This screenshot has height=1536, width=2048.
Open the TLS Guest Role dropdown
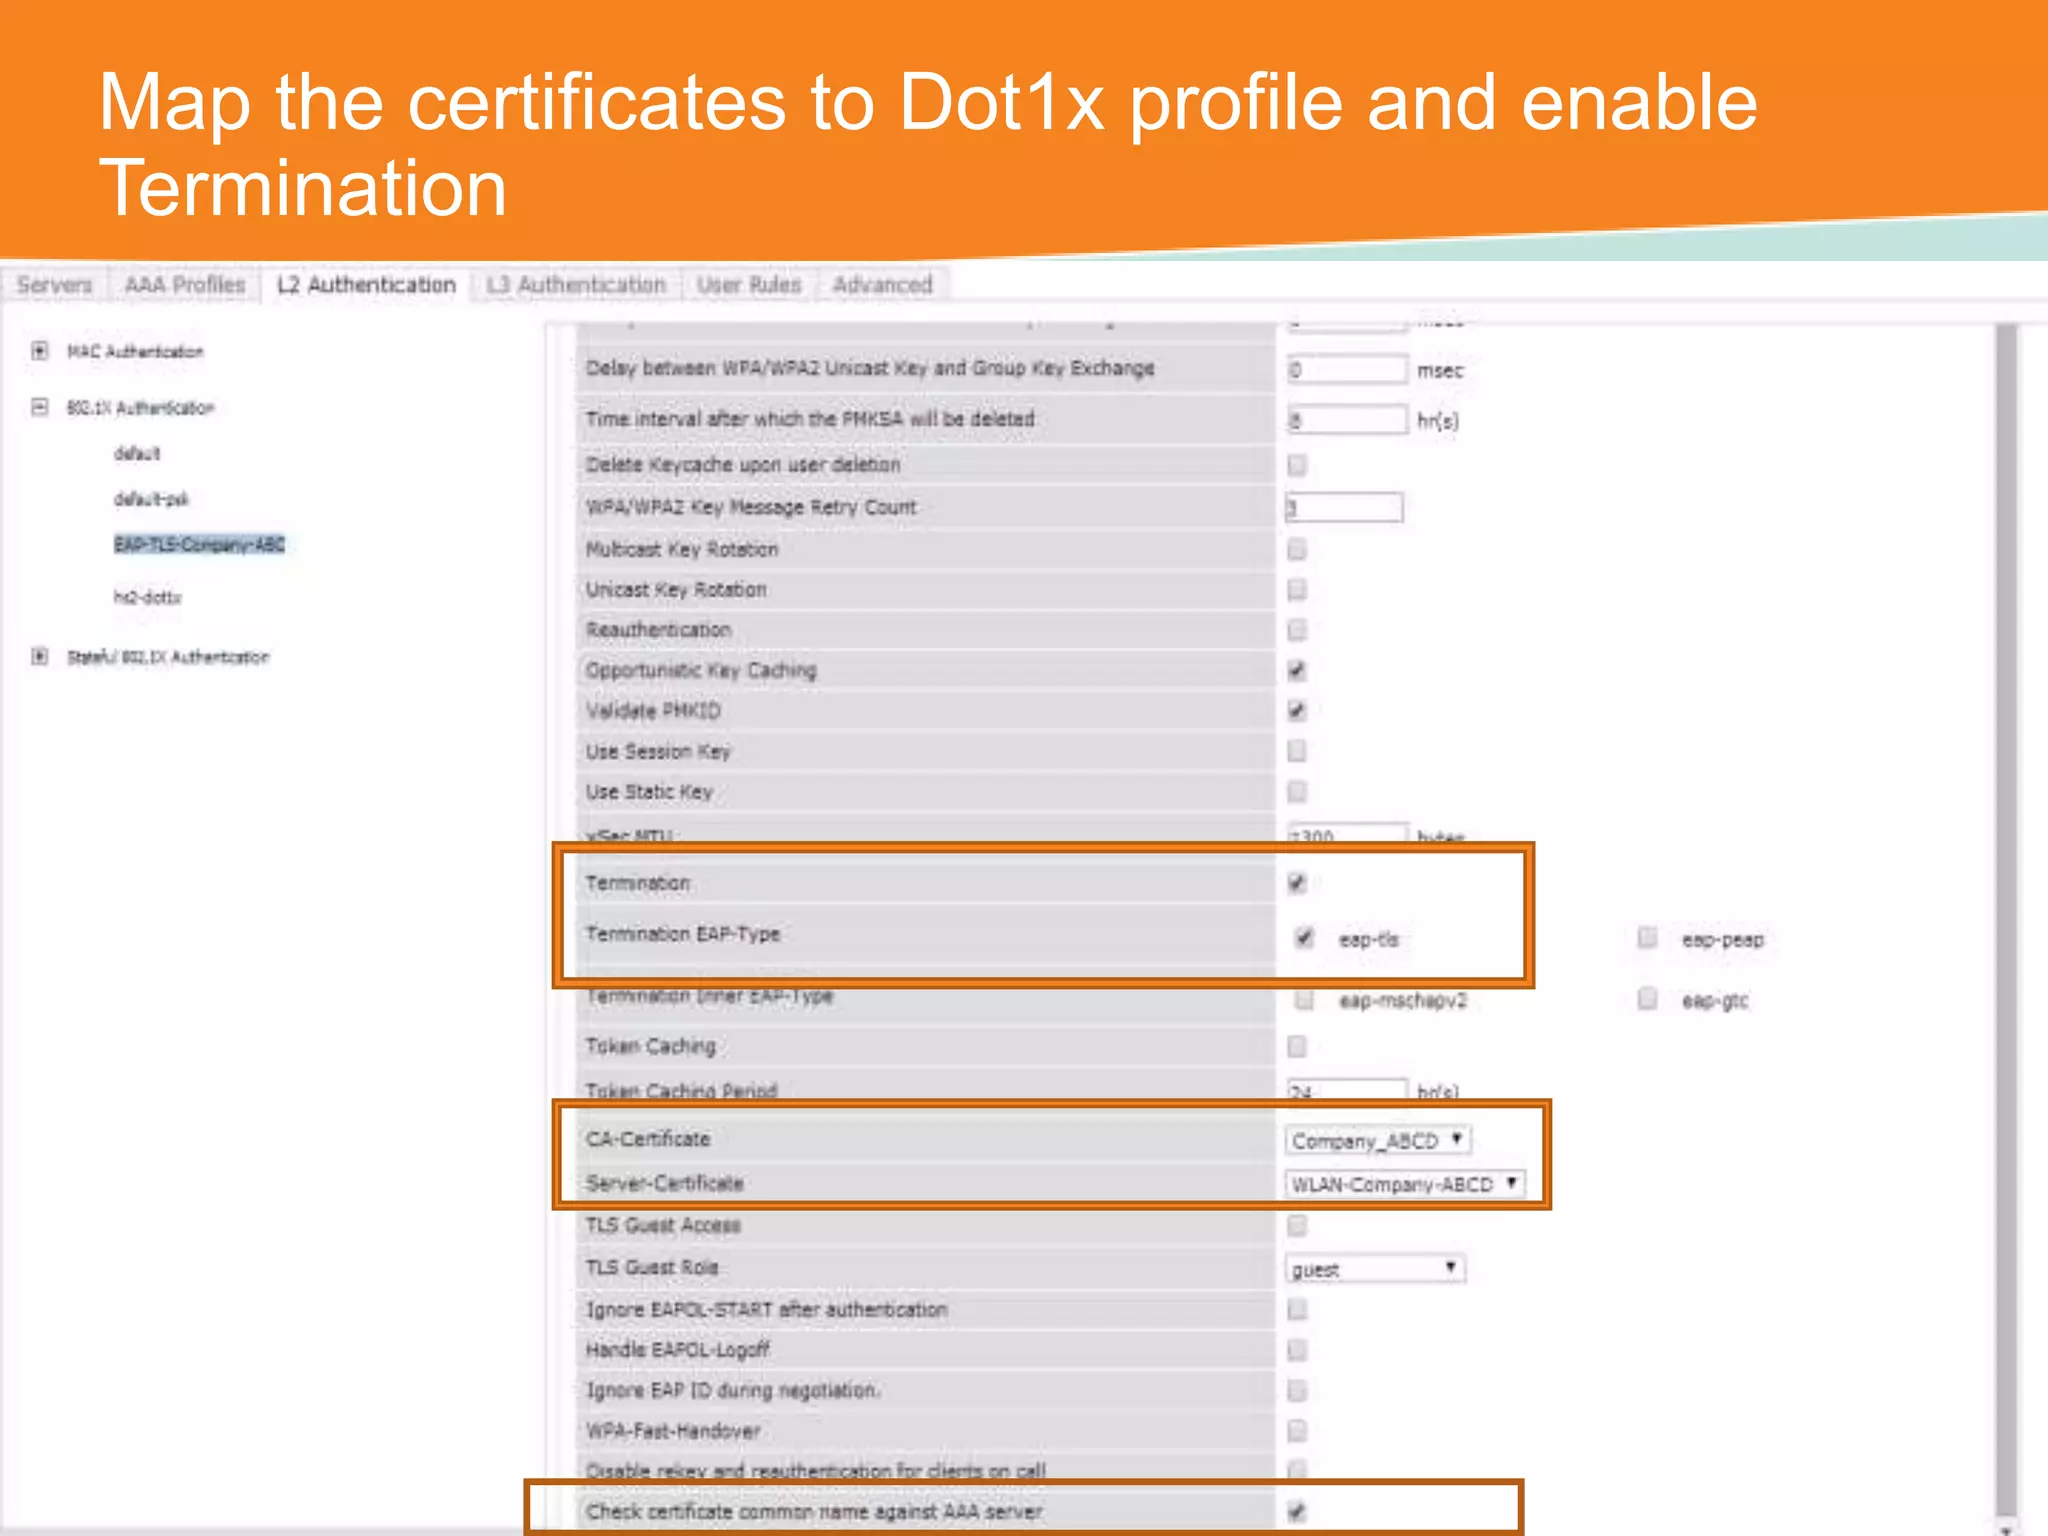coord(1375,1269)
